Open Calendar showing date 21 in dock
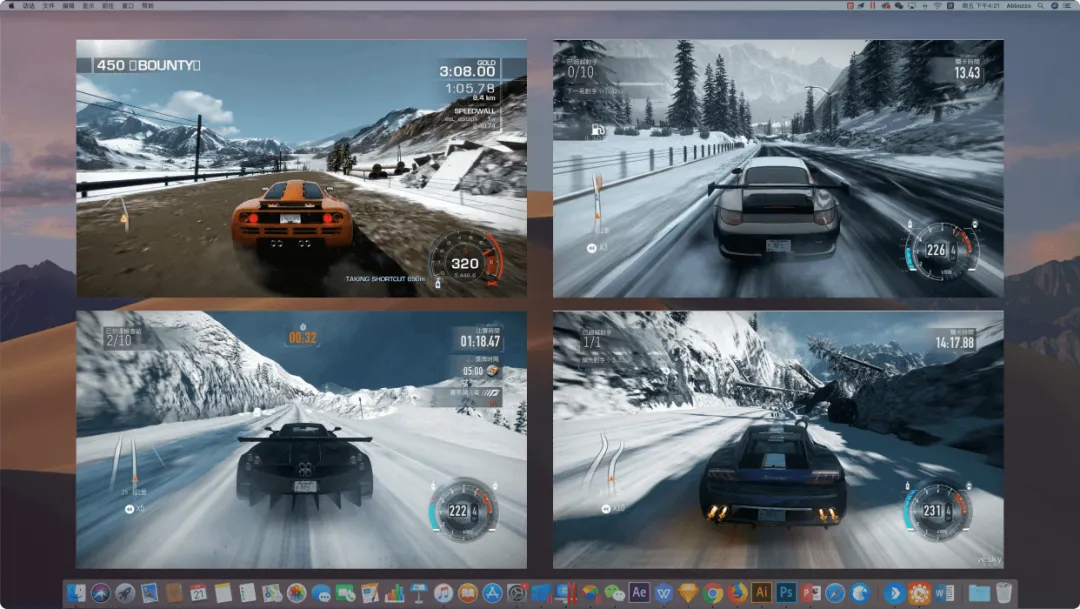 tap(198, 592)
